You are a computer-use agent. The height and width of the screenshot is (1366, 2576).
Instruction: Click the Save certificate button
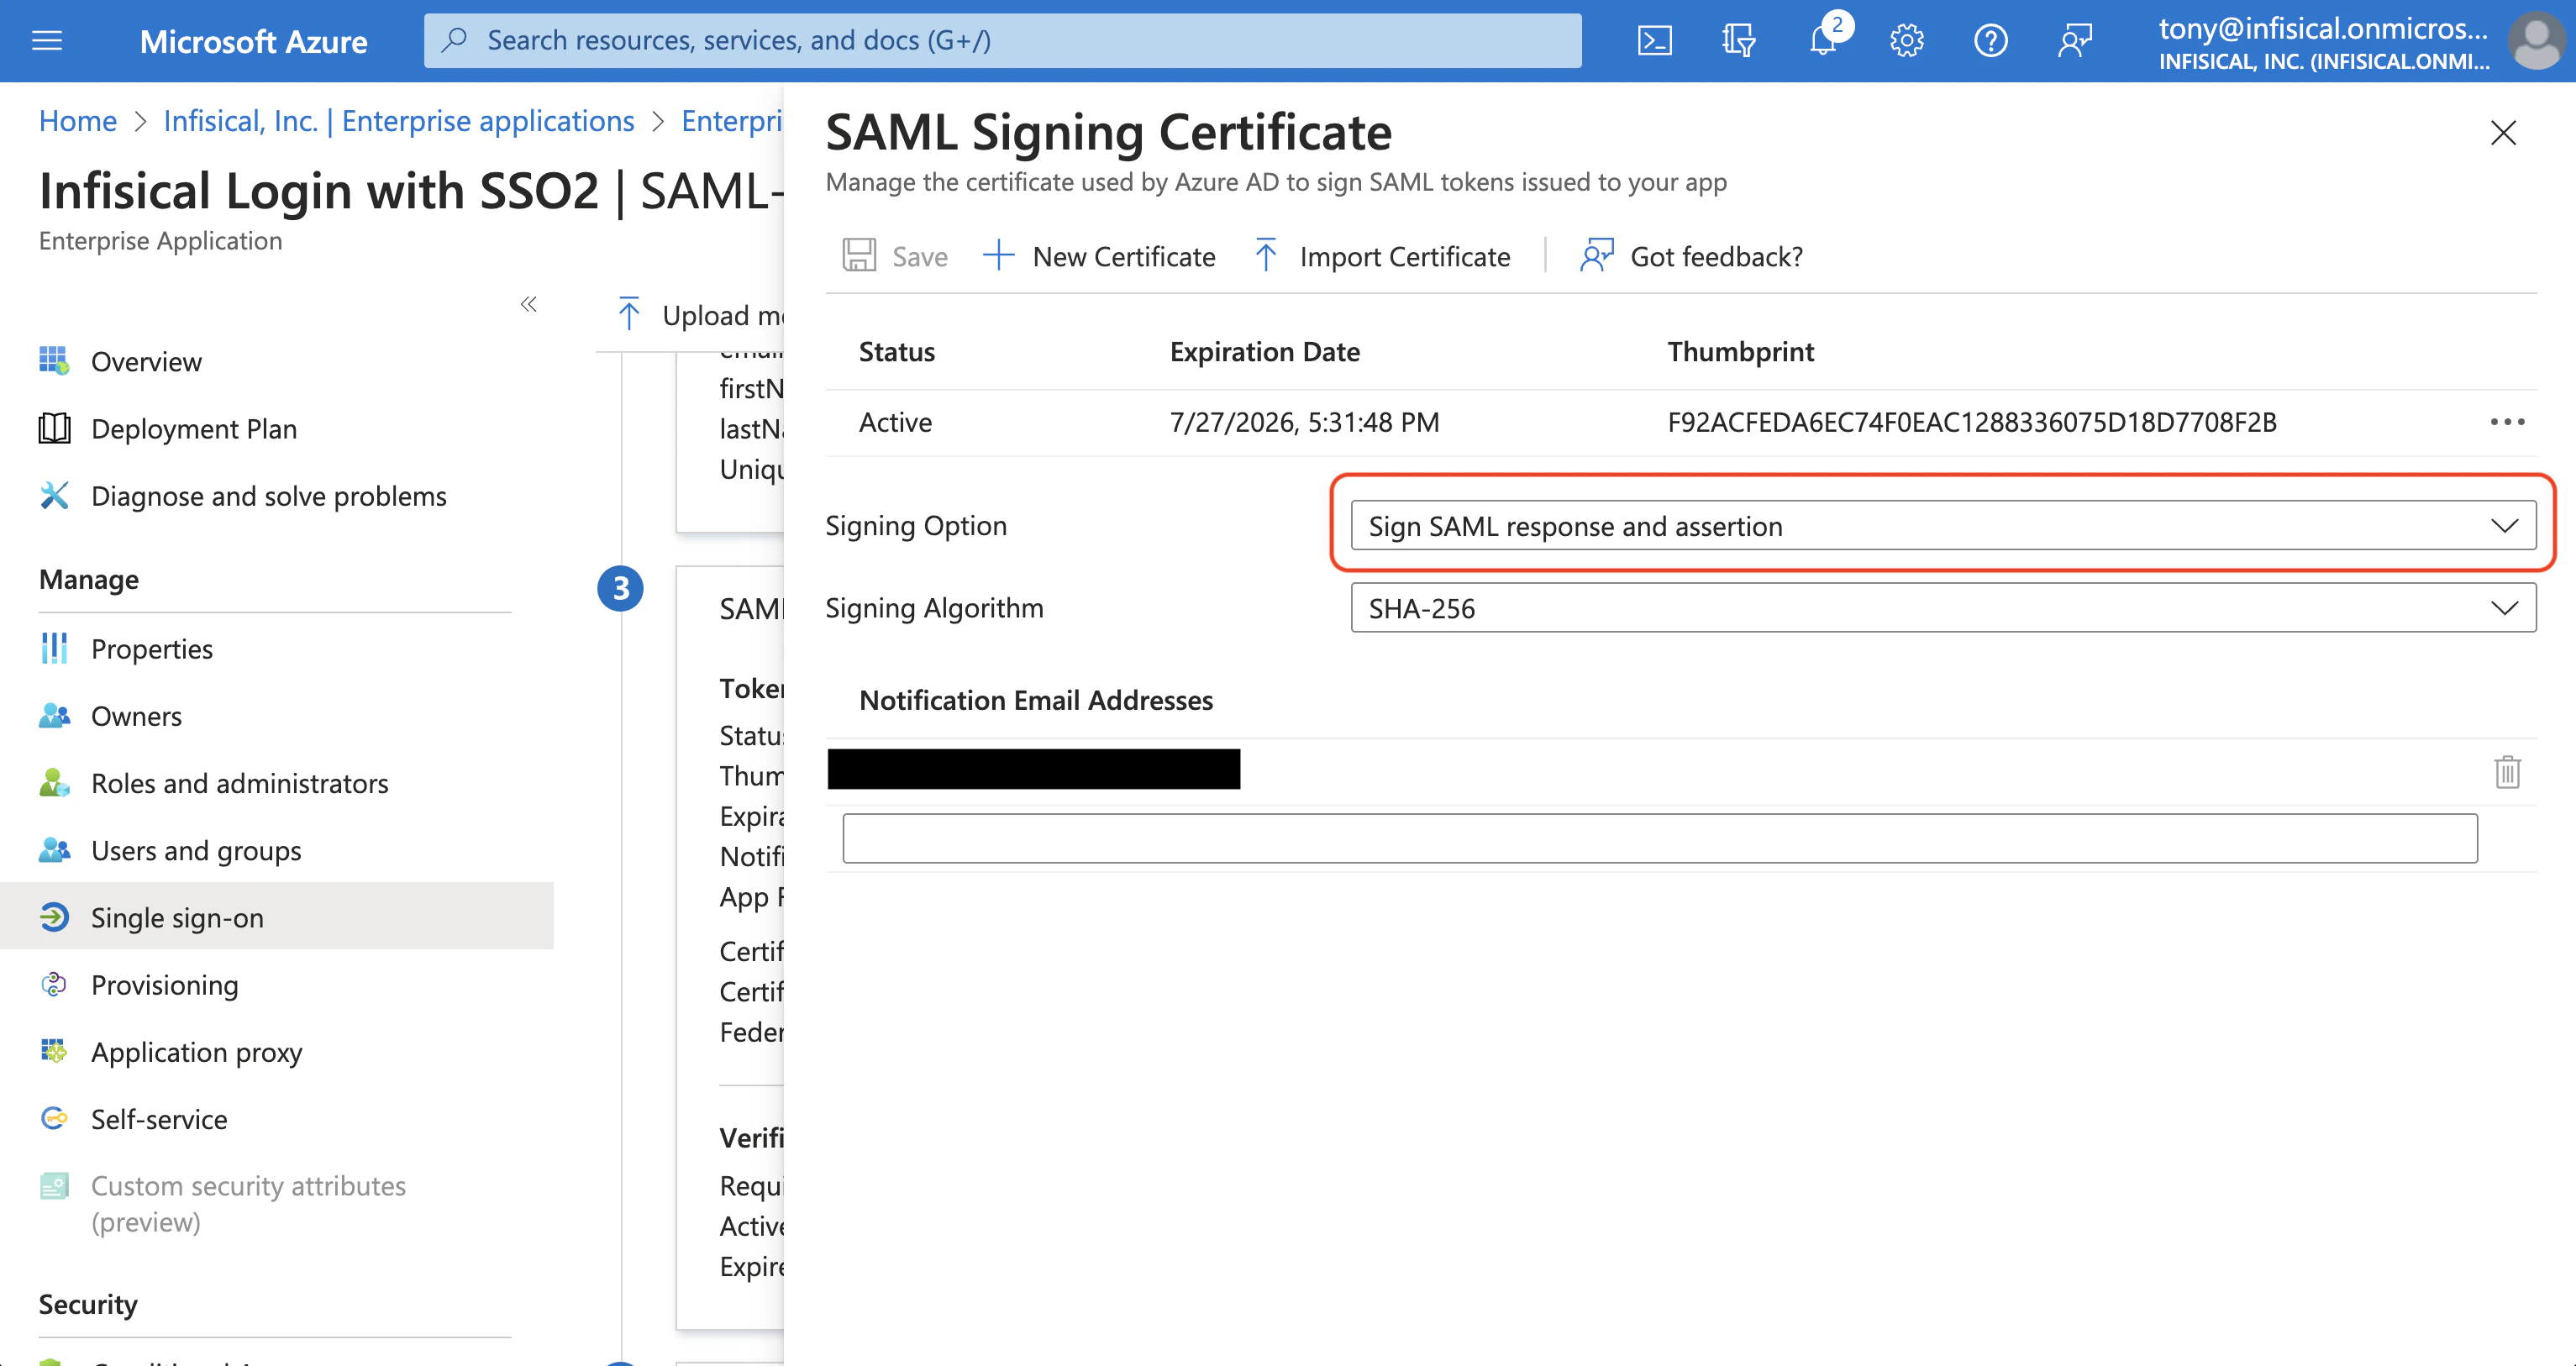(895, 256)
